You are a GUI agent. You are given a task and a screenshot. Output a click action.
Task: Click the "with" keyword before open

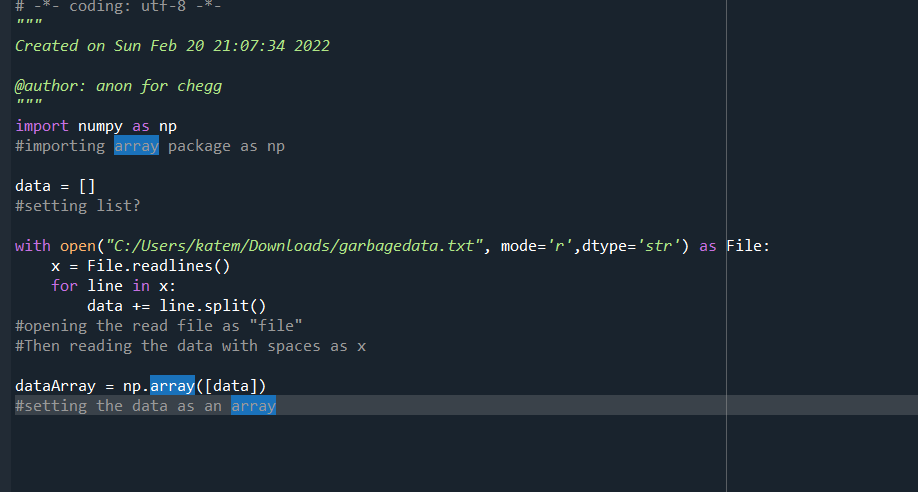point(33,246)
